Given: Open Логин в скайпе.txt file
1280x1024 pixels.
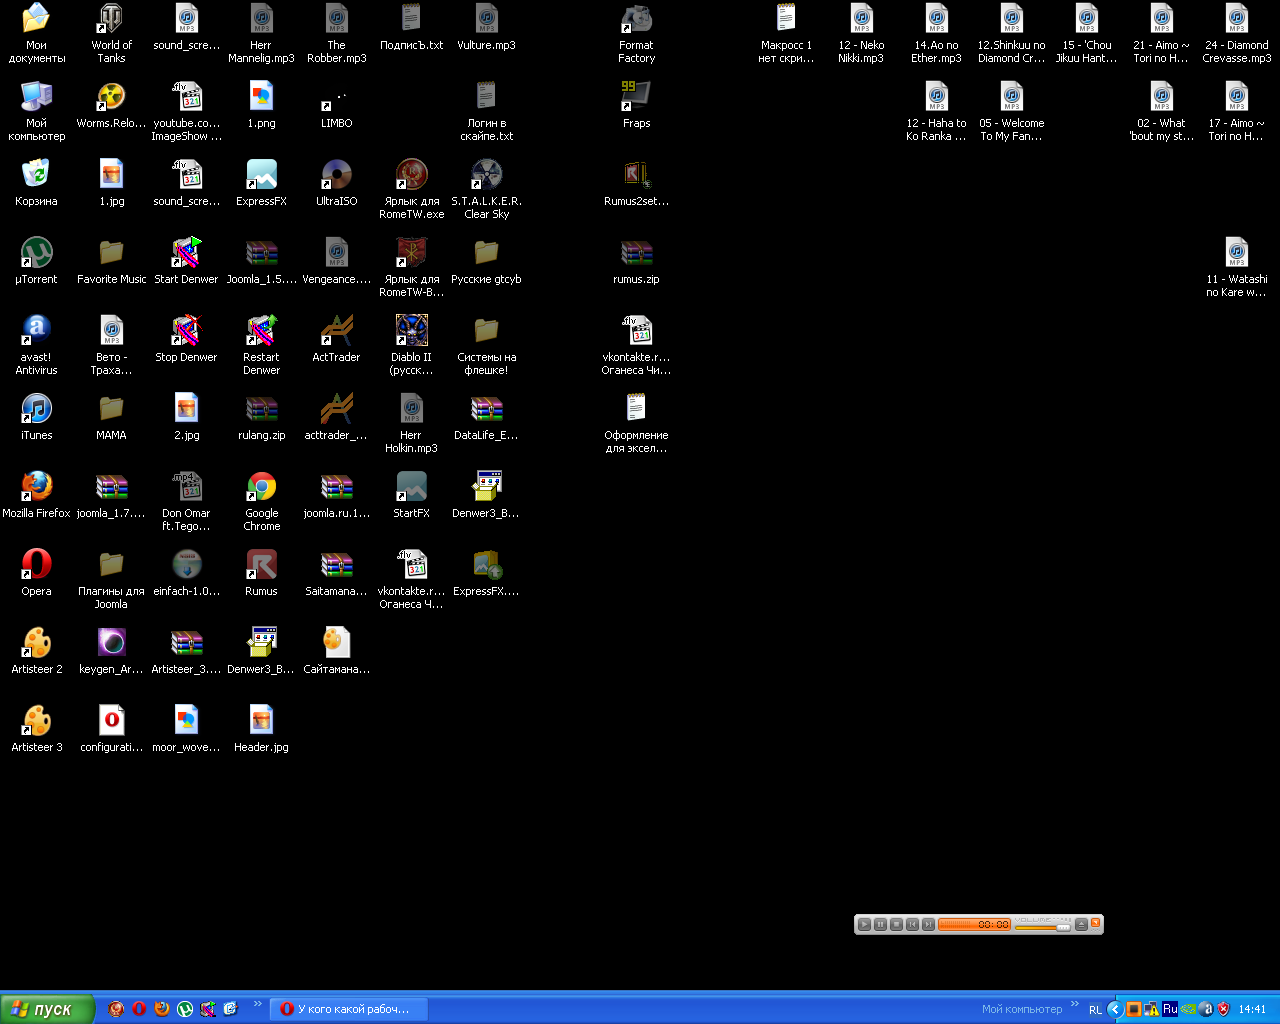Looking at the screenshot, I should tap(486, 111).
